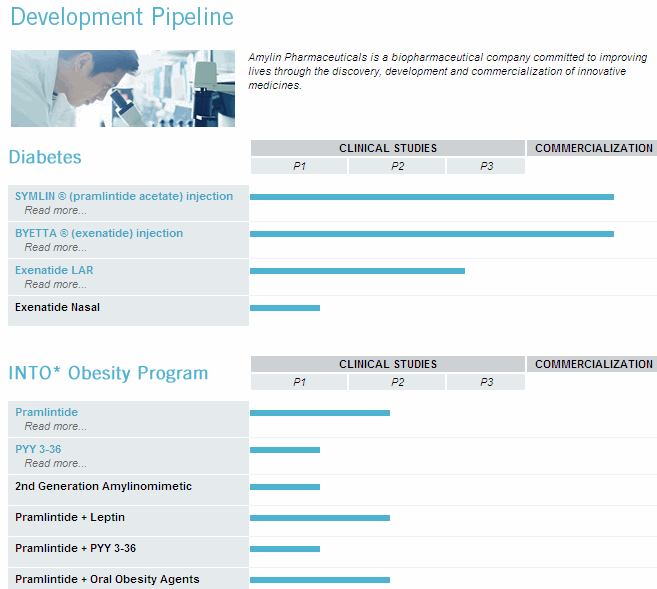Image resolution: width=657 pixels, height=589 pixels.
Task: Click Read more under PYY 3-36
Action: click(x=55, y=463)
